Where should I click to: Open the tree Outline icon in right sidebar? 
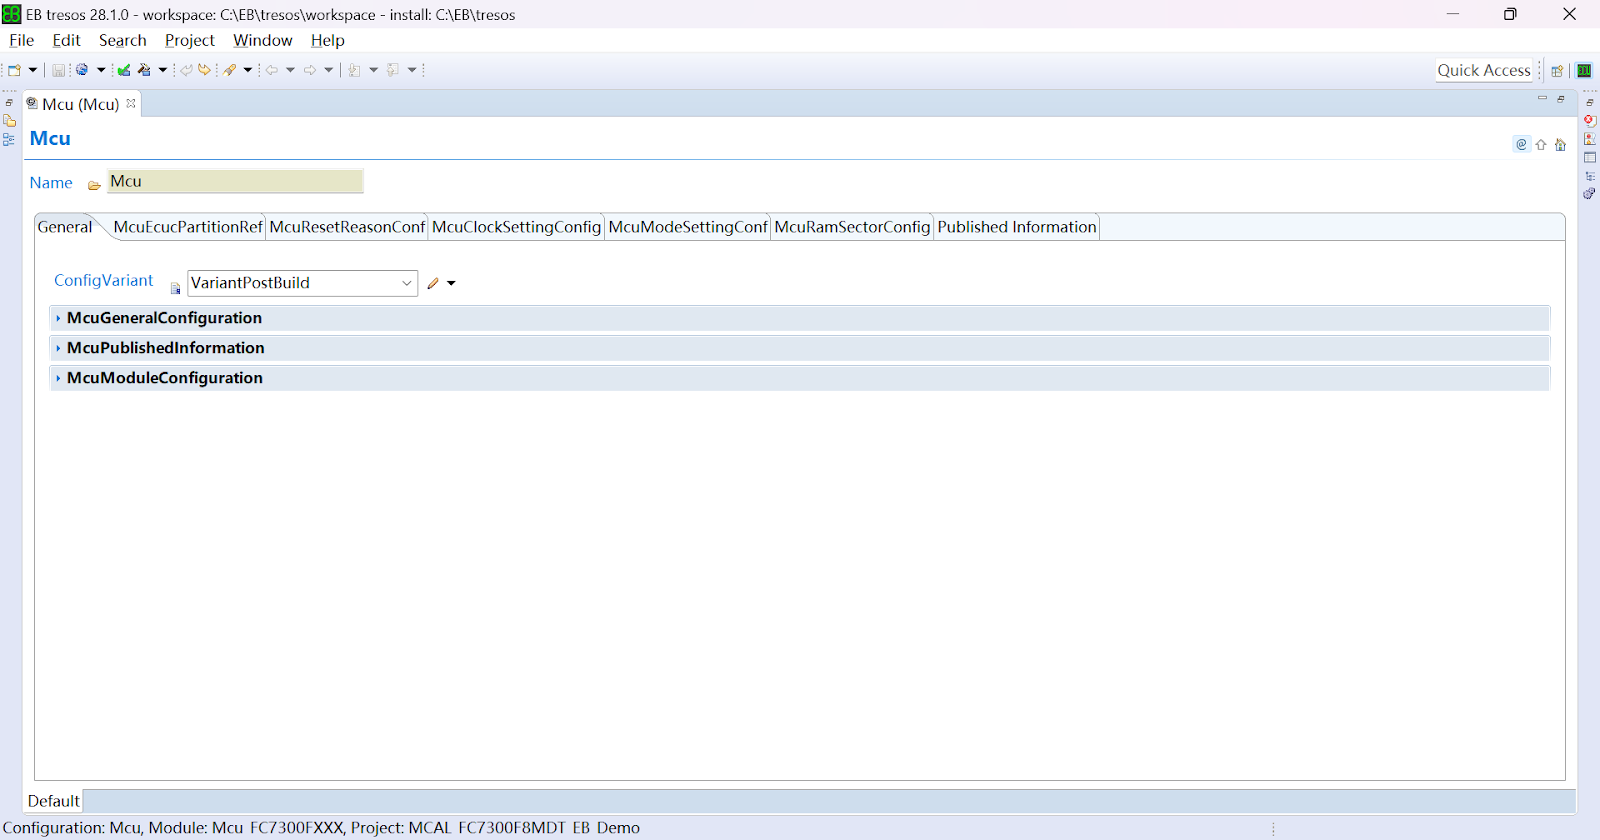(x=1590, y=176)
